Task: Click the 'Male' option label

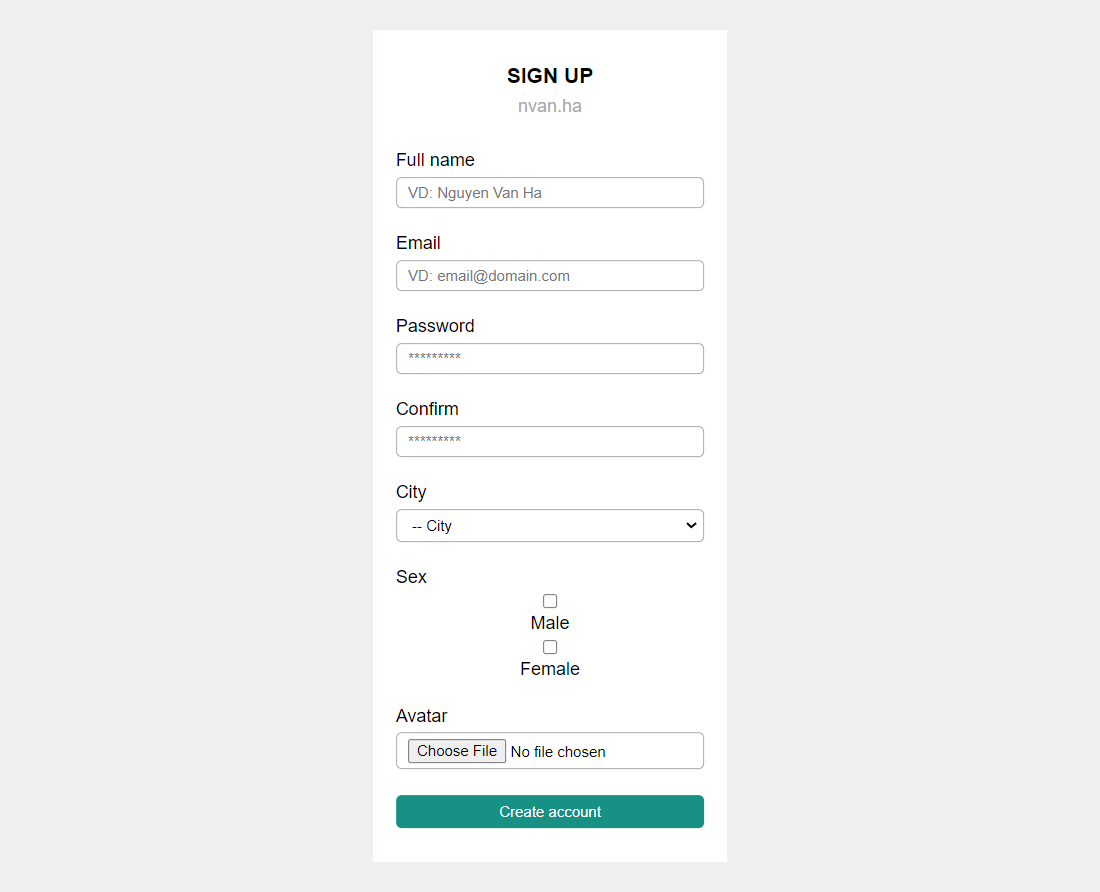Action: point(550,623)
